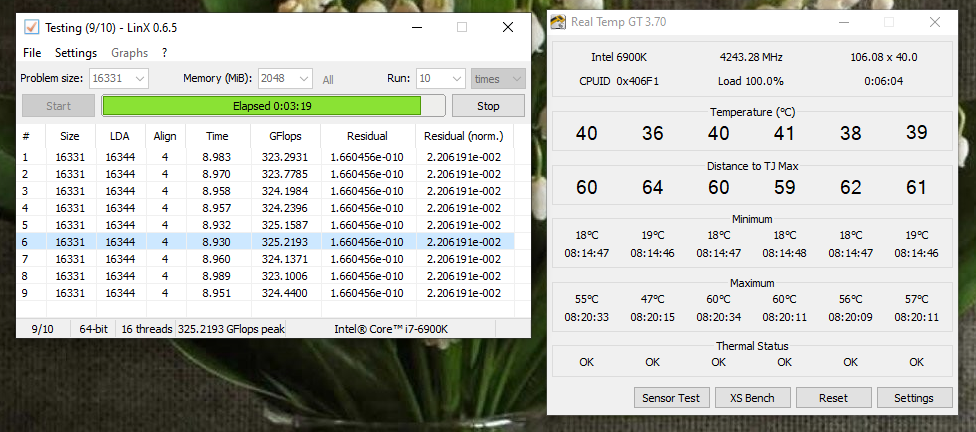Screen dimensions: 976x432
Task: Open Real Temp Settings
Action: (914, 398)
